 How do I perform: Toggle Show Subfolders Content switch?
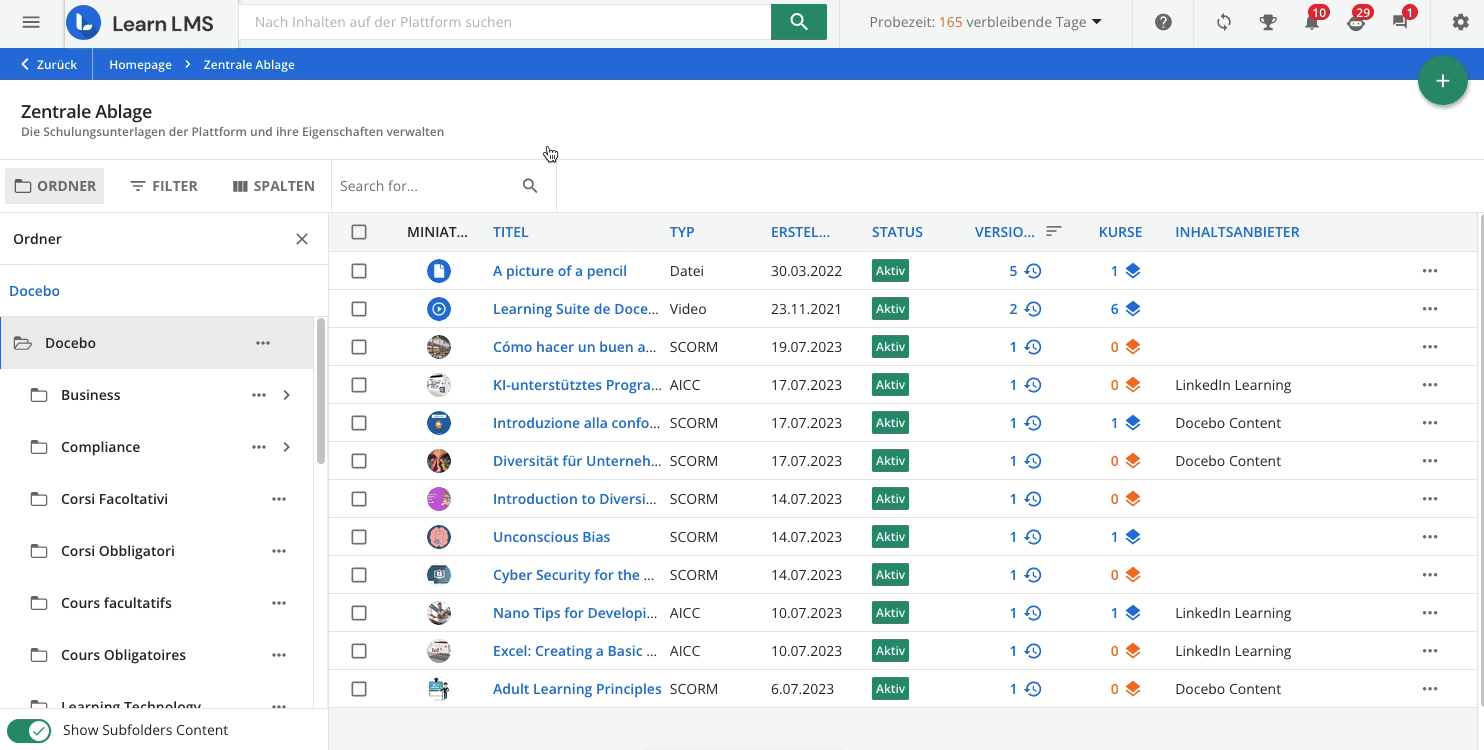(x=29, y=730)
